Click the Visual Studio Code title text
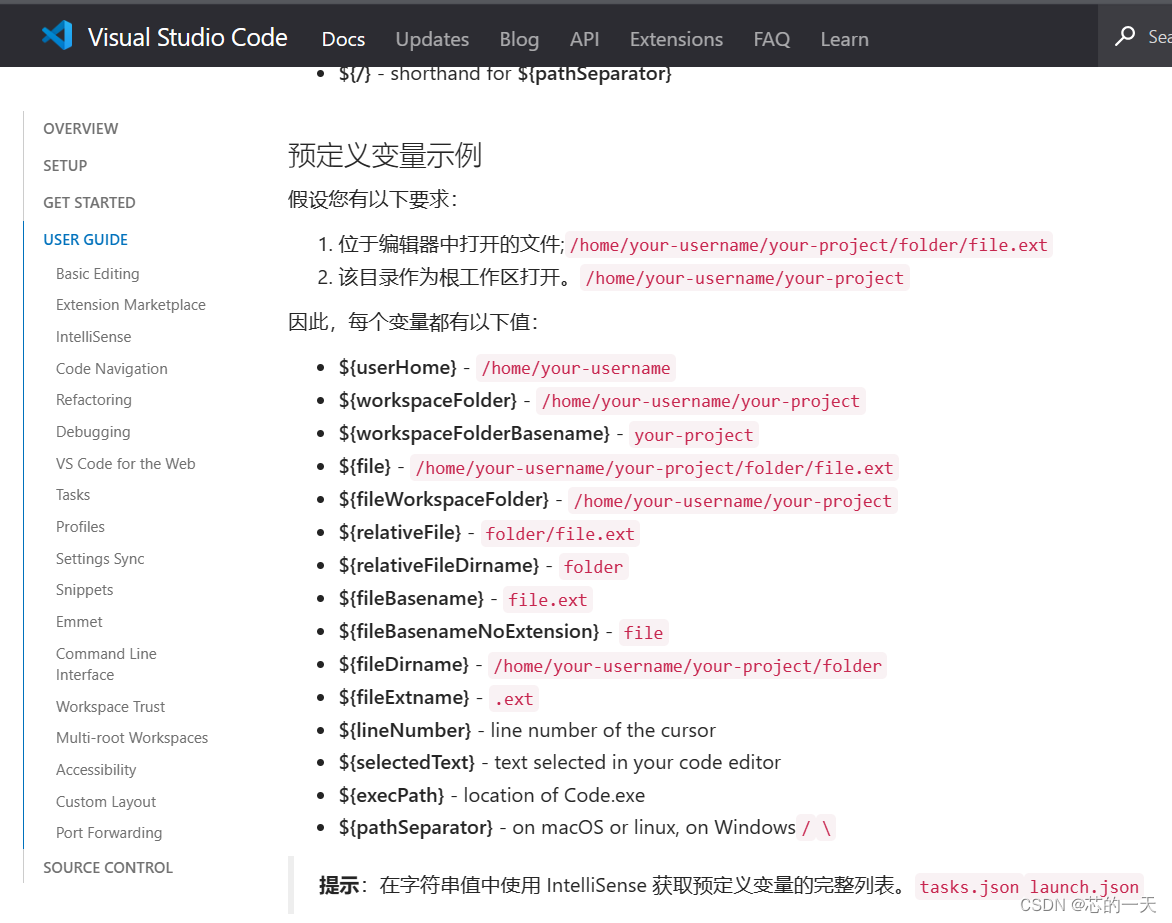Viewport: 1172px width, 923px height. tap(188, 37)
